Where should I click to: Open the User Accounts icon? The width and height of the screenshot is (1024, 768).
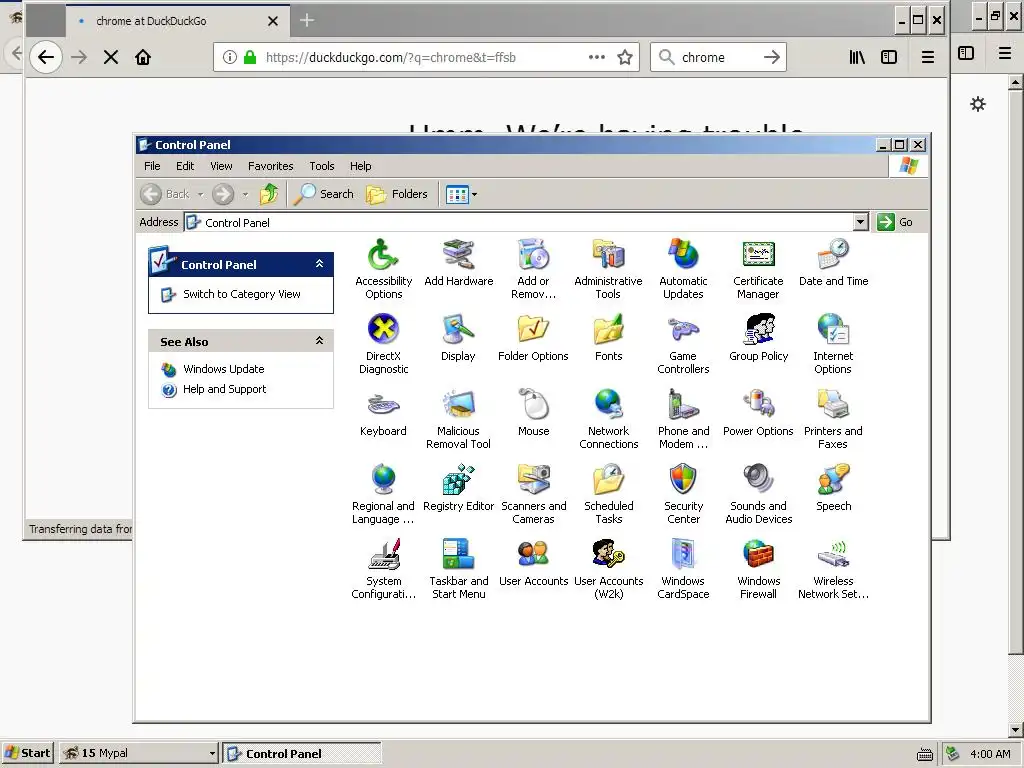click(x=534, y=562)
